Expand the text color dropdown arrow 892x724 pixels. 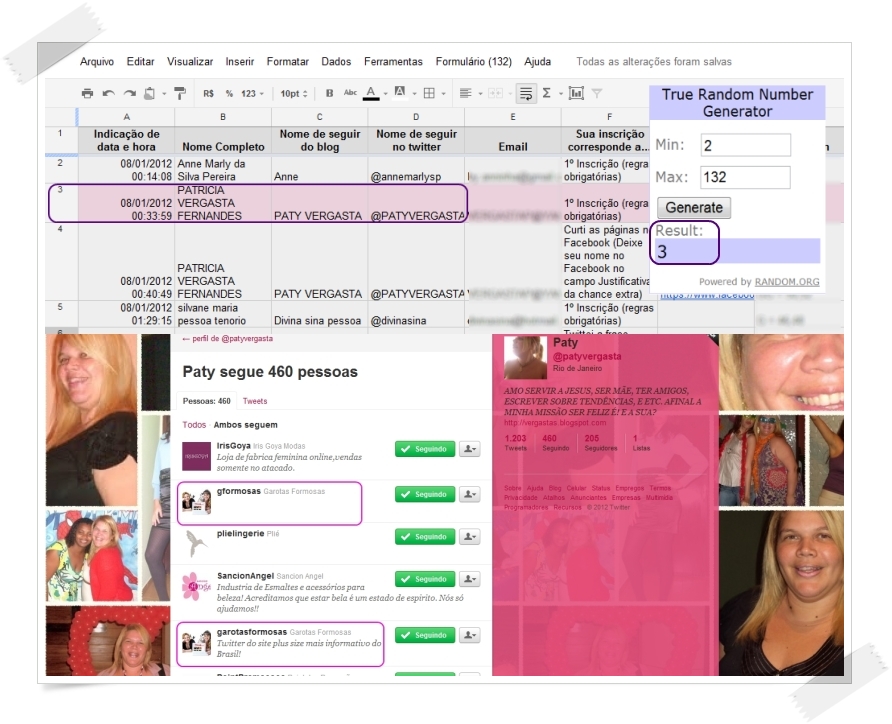385,94
